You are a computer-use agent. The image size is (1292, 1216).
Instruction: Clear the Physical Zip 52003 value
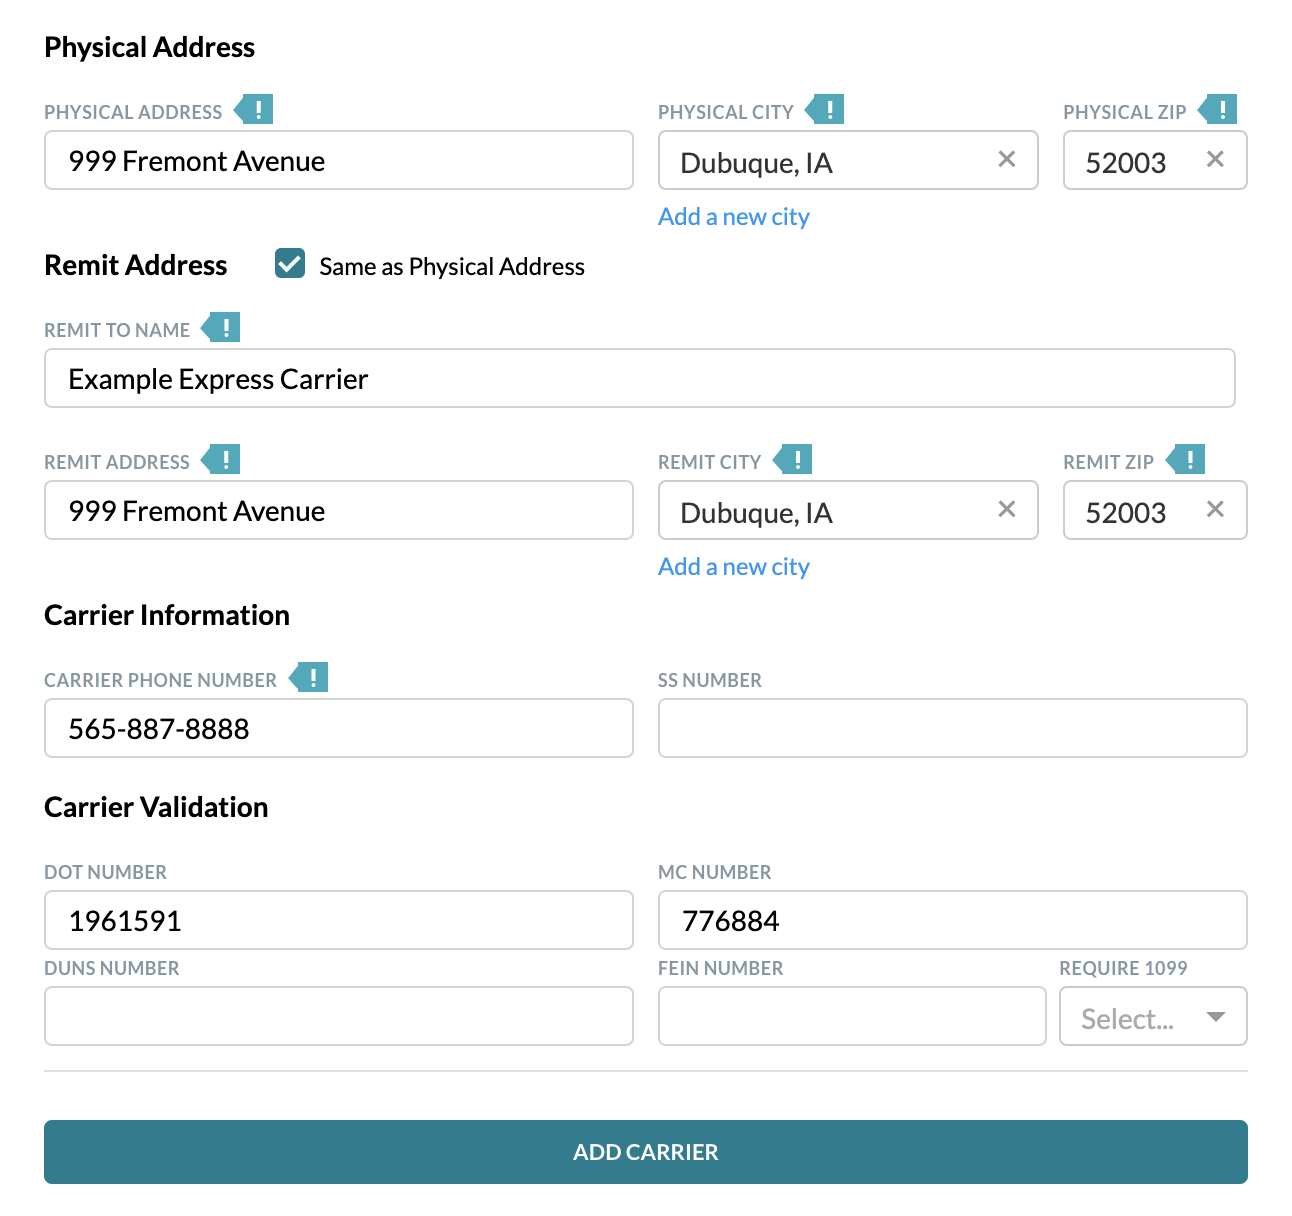[x=1215, y=159]
